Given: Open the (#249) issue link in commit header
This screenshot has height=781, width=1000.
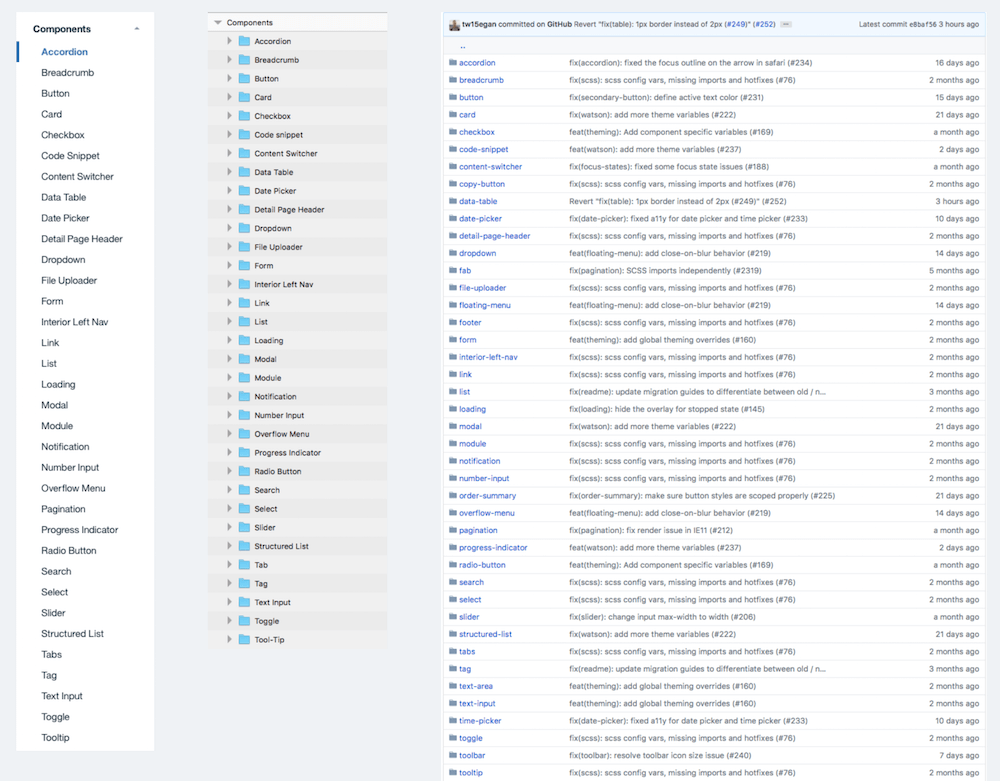Looking at the screenshot, I should pyautogui.click(x=737, y=24).
